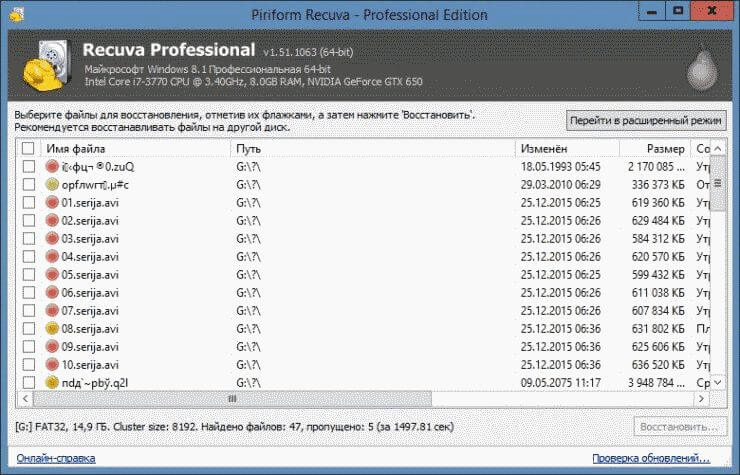Click the vertical scrollbar up arrow

[x=718, y=149]
